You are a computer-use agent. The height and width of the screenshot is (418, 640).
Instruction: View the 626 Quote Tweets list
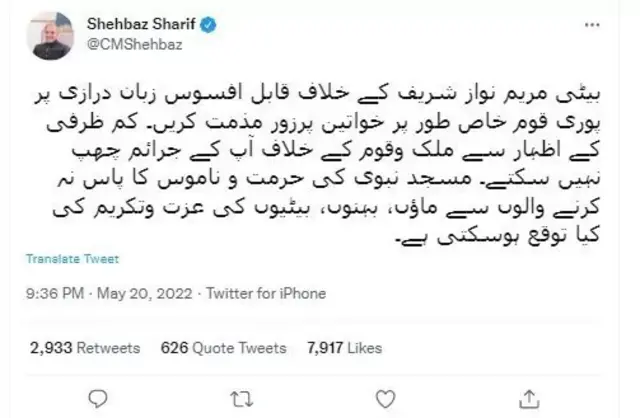tap(223, 348)
